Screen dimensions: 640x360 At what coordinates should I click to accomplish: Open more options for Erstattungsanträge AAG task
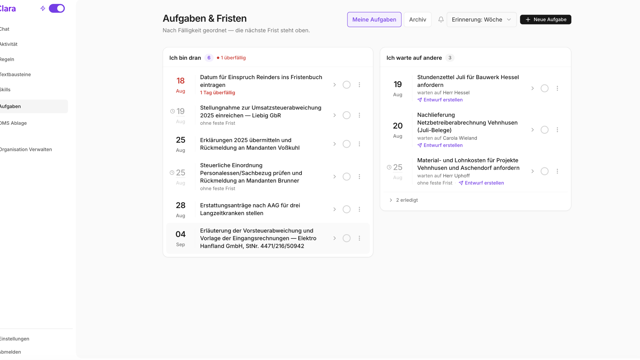359,209
